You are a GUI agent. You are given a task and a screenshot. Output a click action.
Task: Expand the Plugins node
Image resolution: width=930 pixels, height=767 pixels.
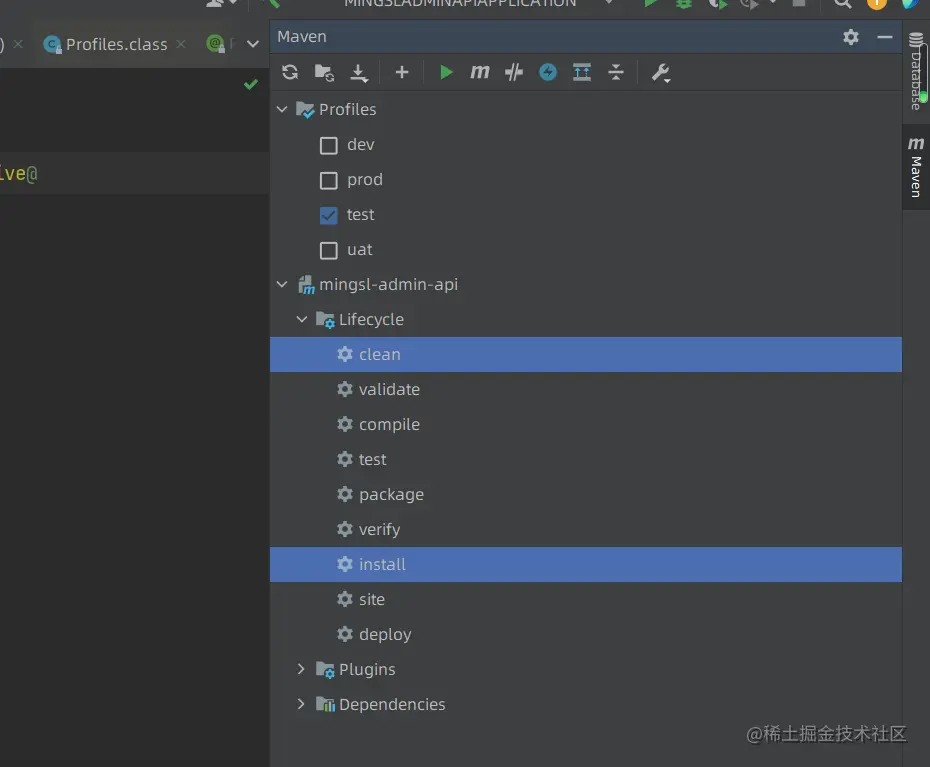pos(301,669)
